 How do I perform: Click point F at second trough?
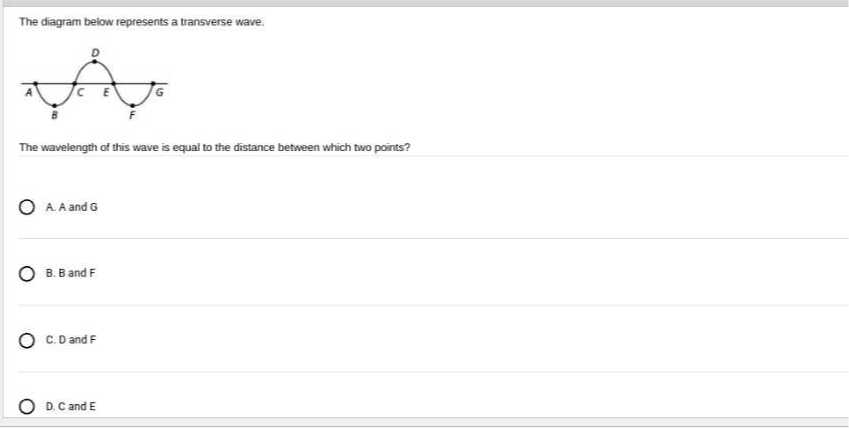(x=133, y=106)
